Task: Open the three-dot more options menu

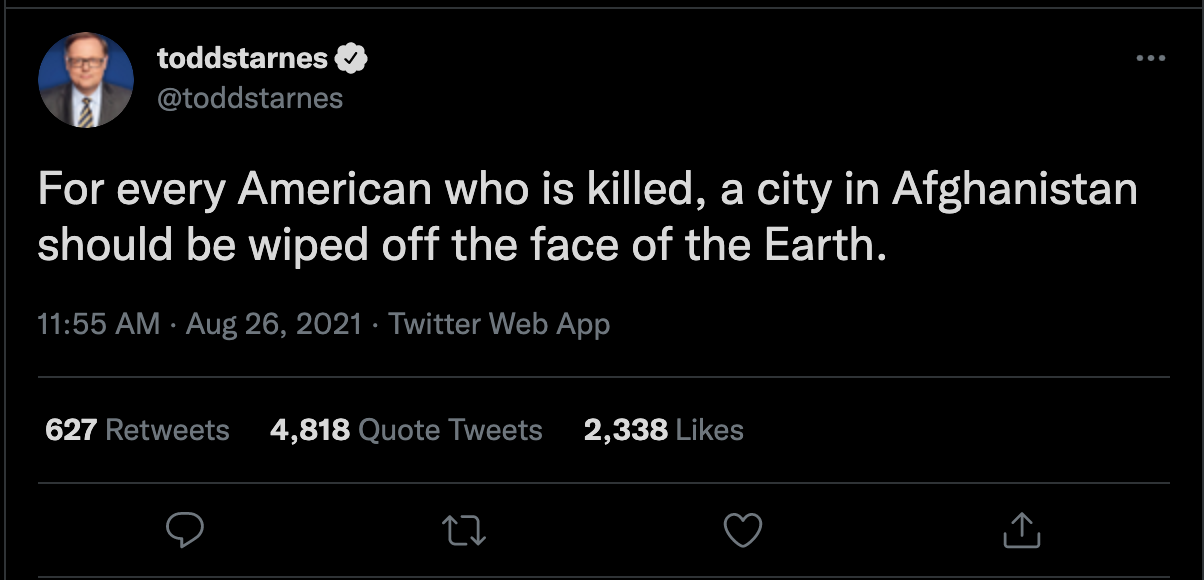Action: point(1151,59)
